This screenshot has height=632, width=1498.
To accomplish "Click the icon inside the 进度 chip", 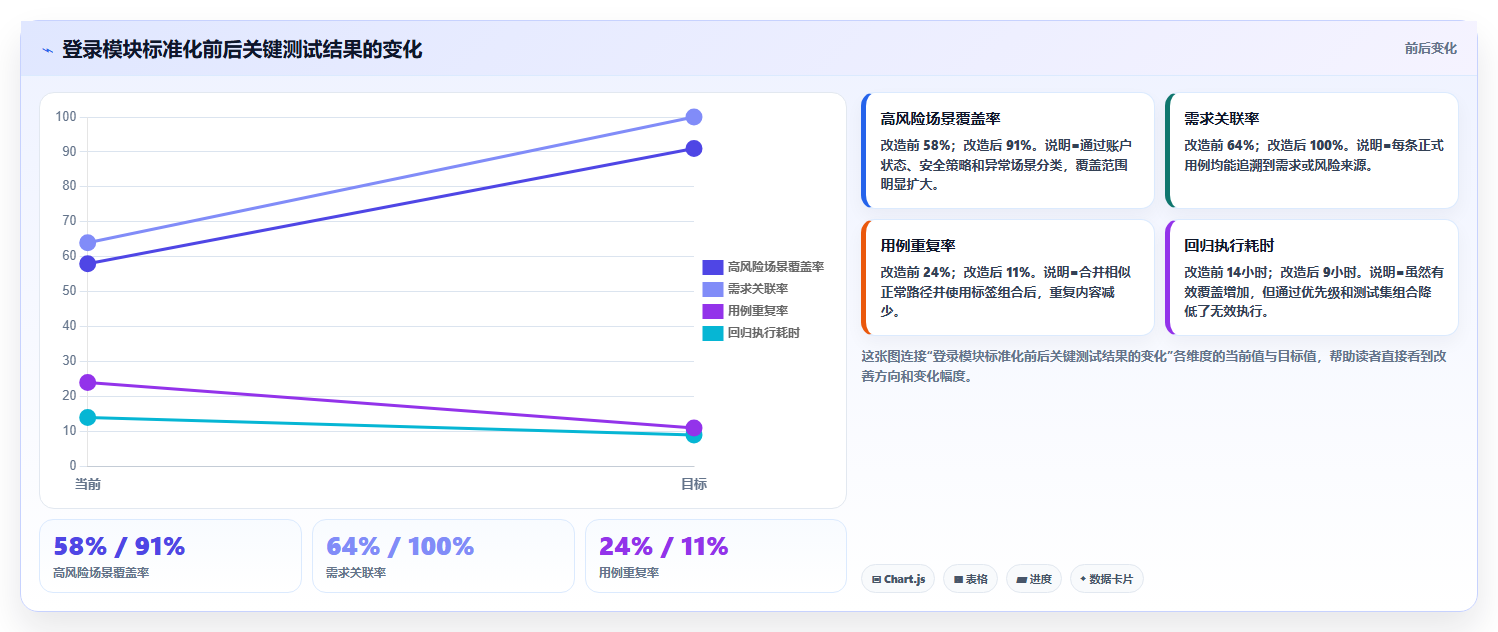I will click(1021, 579).
